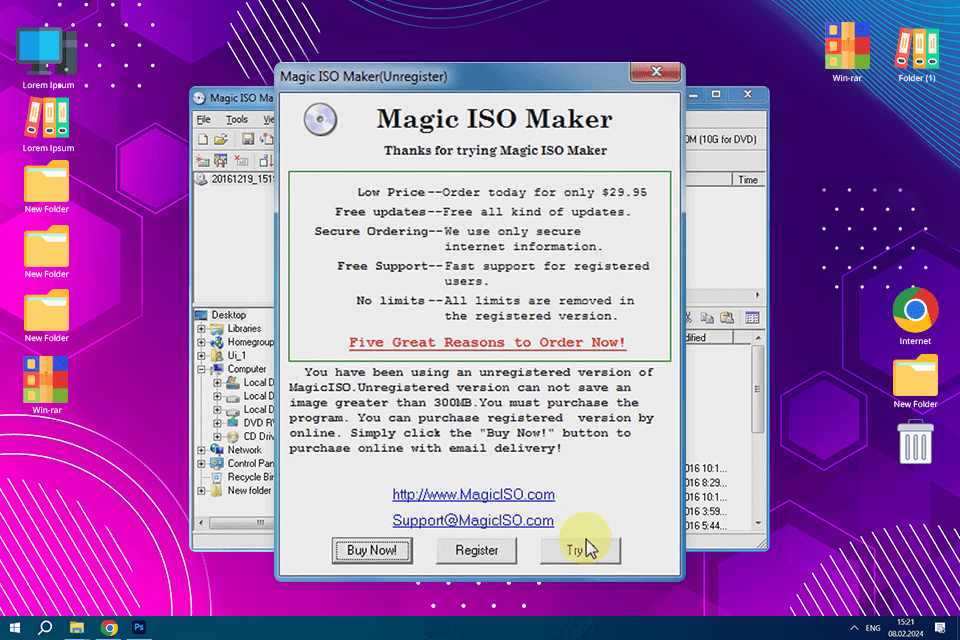Collapse the Computer tree node
Viewport: 960px width, 640px height.
(x=201, y=369)
